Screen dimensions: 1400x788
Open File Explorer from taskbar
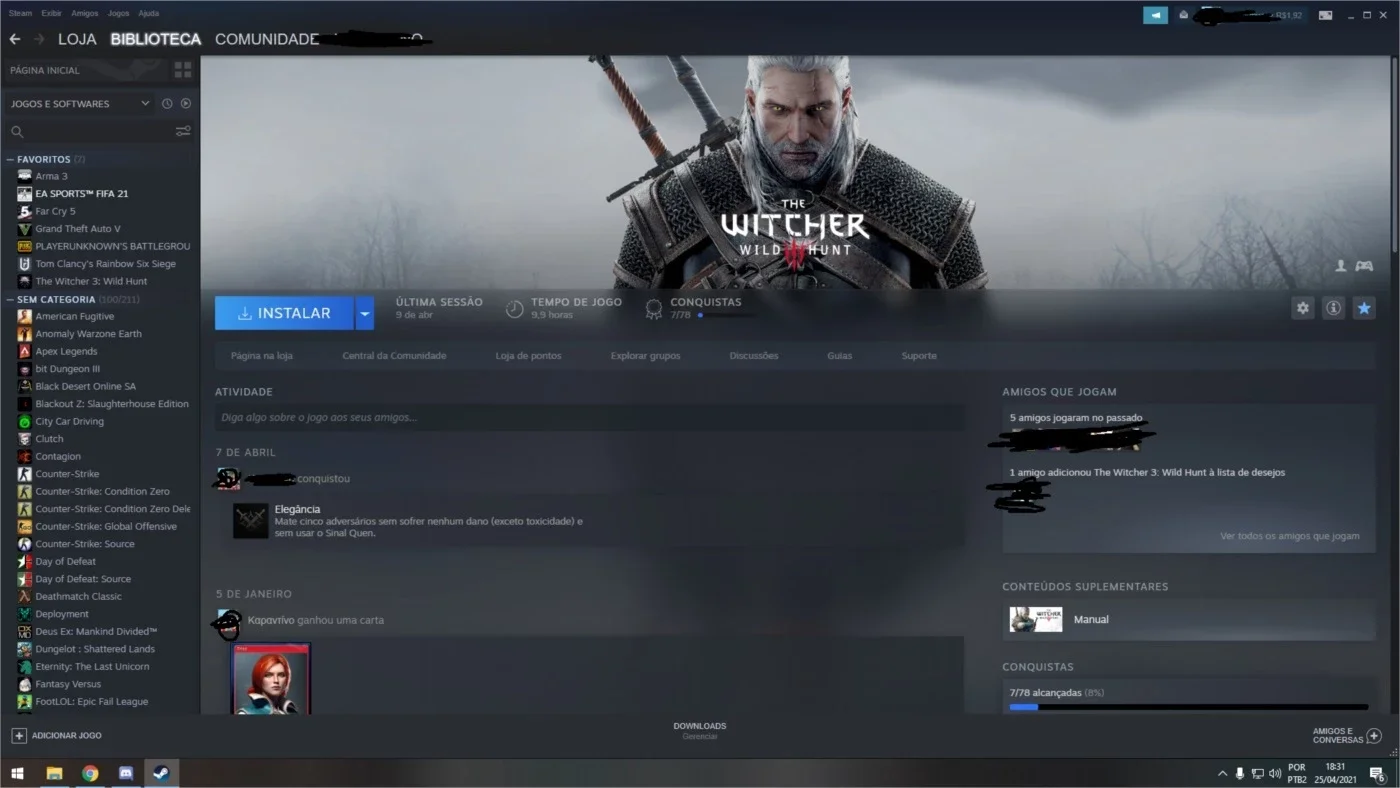54,773
